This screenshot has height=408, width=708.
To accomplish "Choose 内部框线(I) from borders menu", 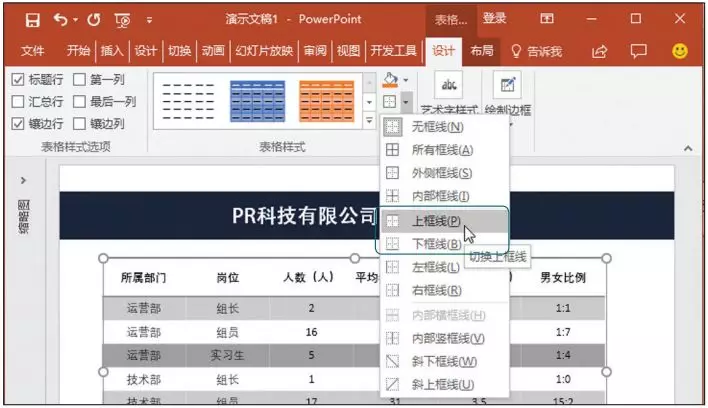I will pos(445,196).
